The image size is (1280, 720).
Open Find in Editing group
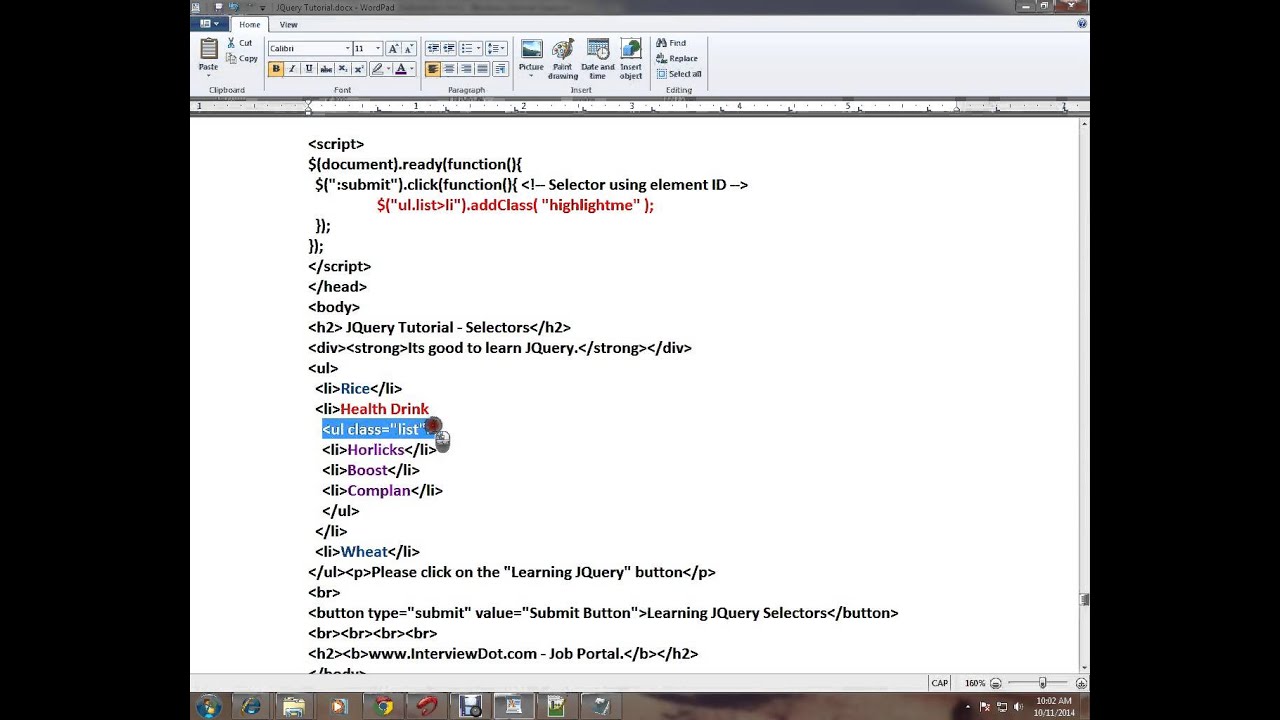(x=671, y=43)
